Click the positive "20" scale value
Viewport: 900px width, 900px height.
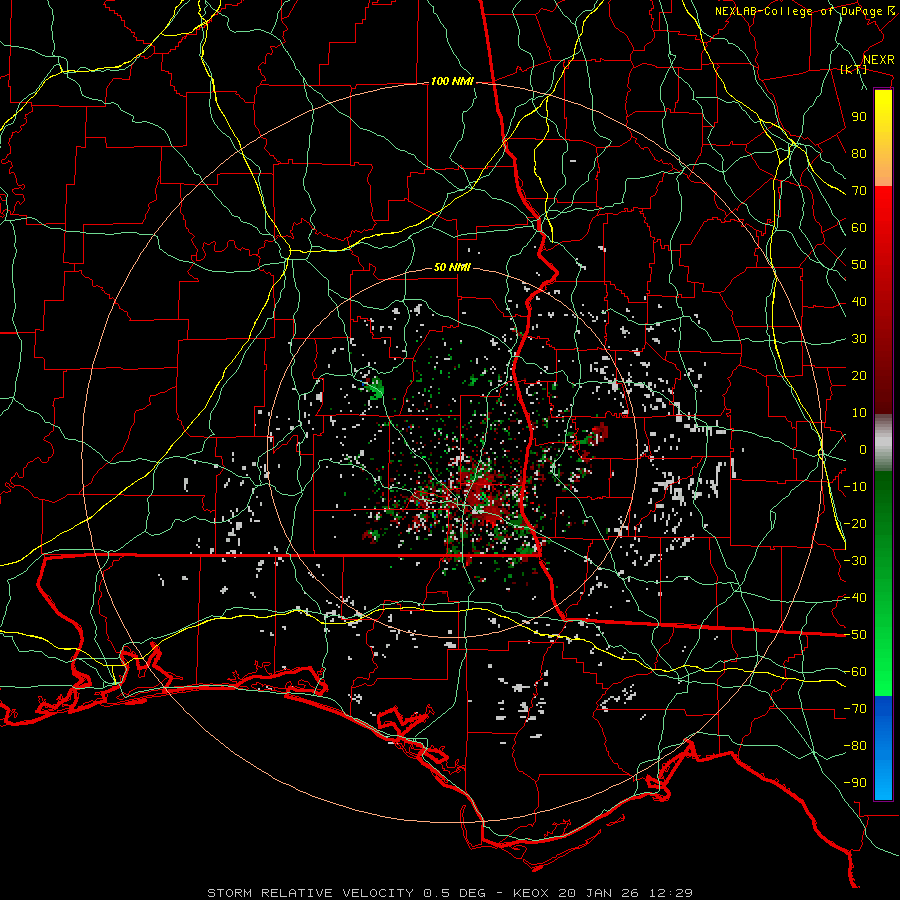[x=859, y=376]
